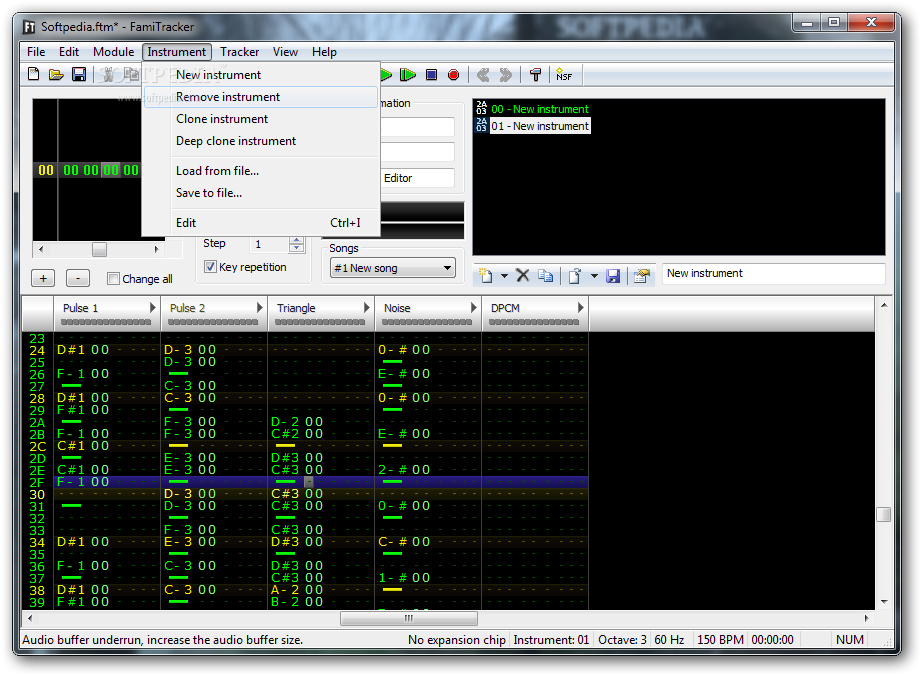This screenshot has width=922, height=676.
Task: Open the load instrument dropdown arrow
Action: [594, 276]
